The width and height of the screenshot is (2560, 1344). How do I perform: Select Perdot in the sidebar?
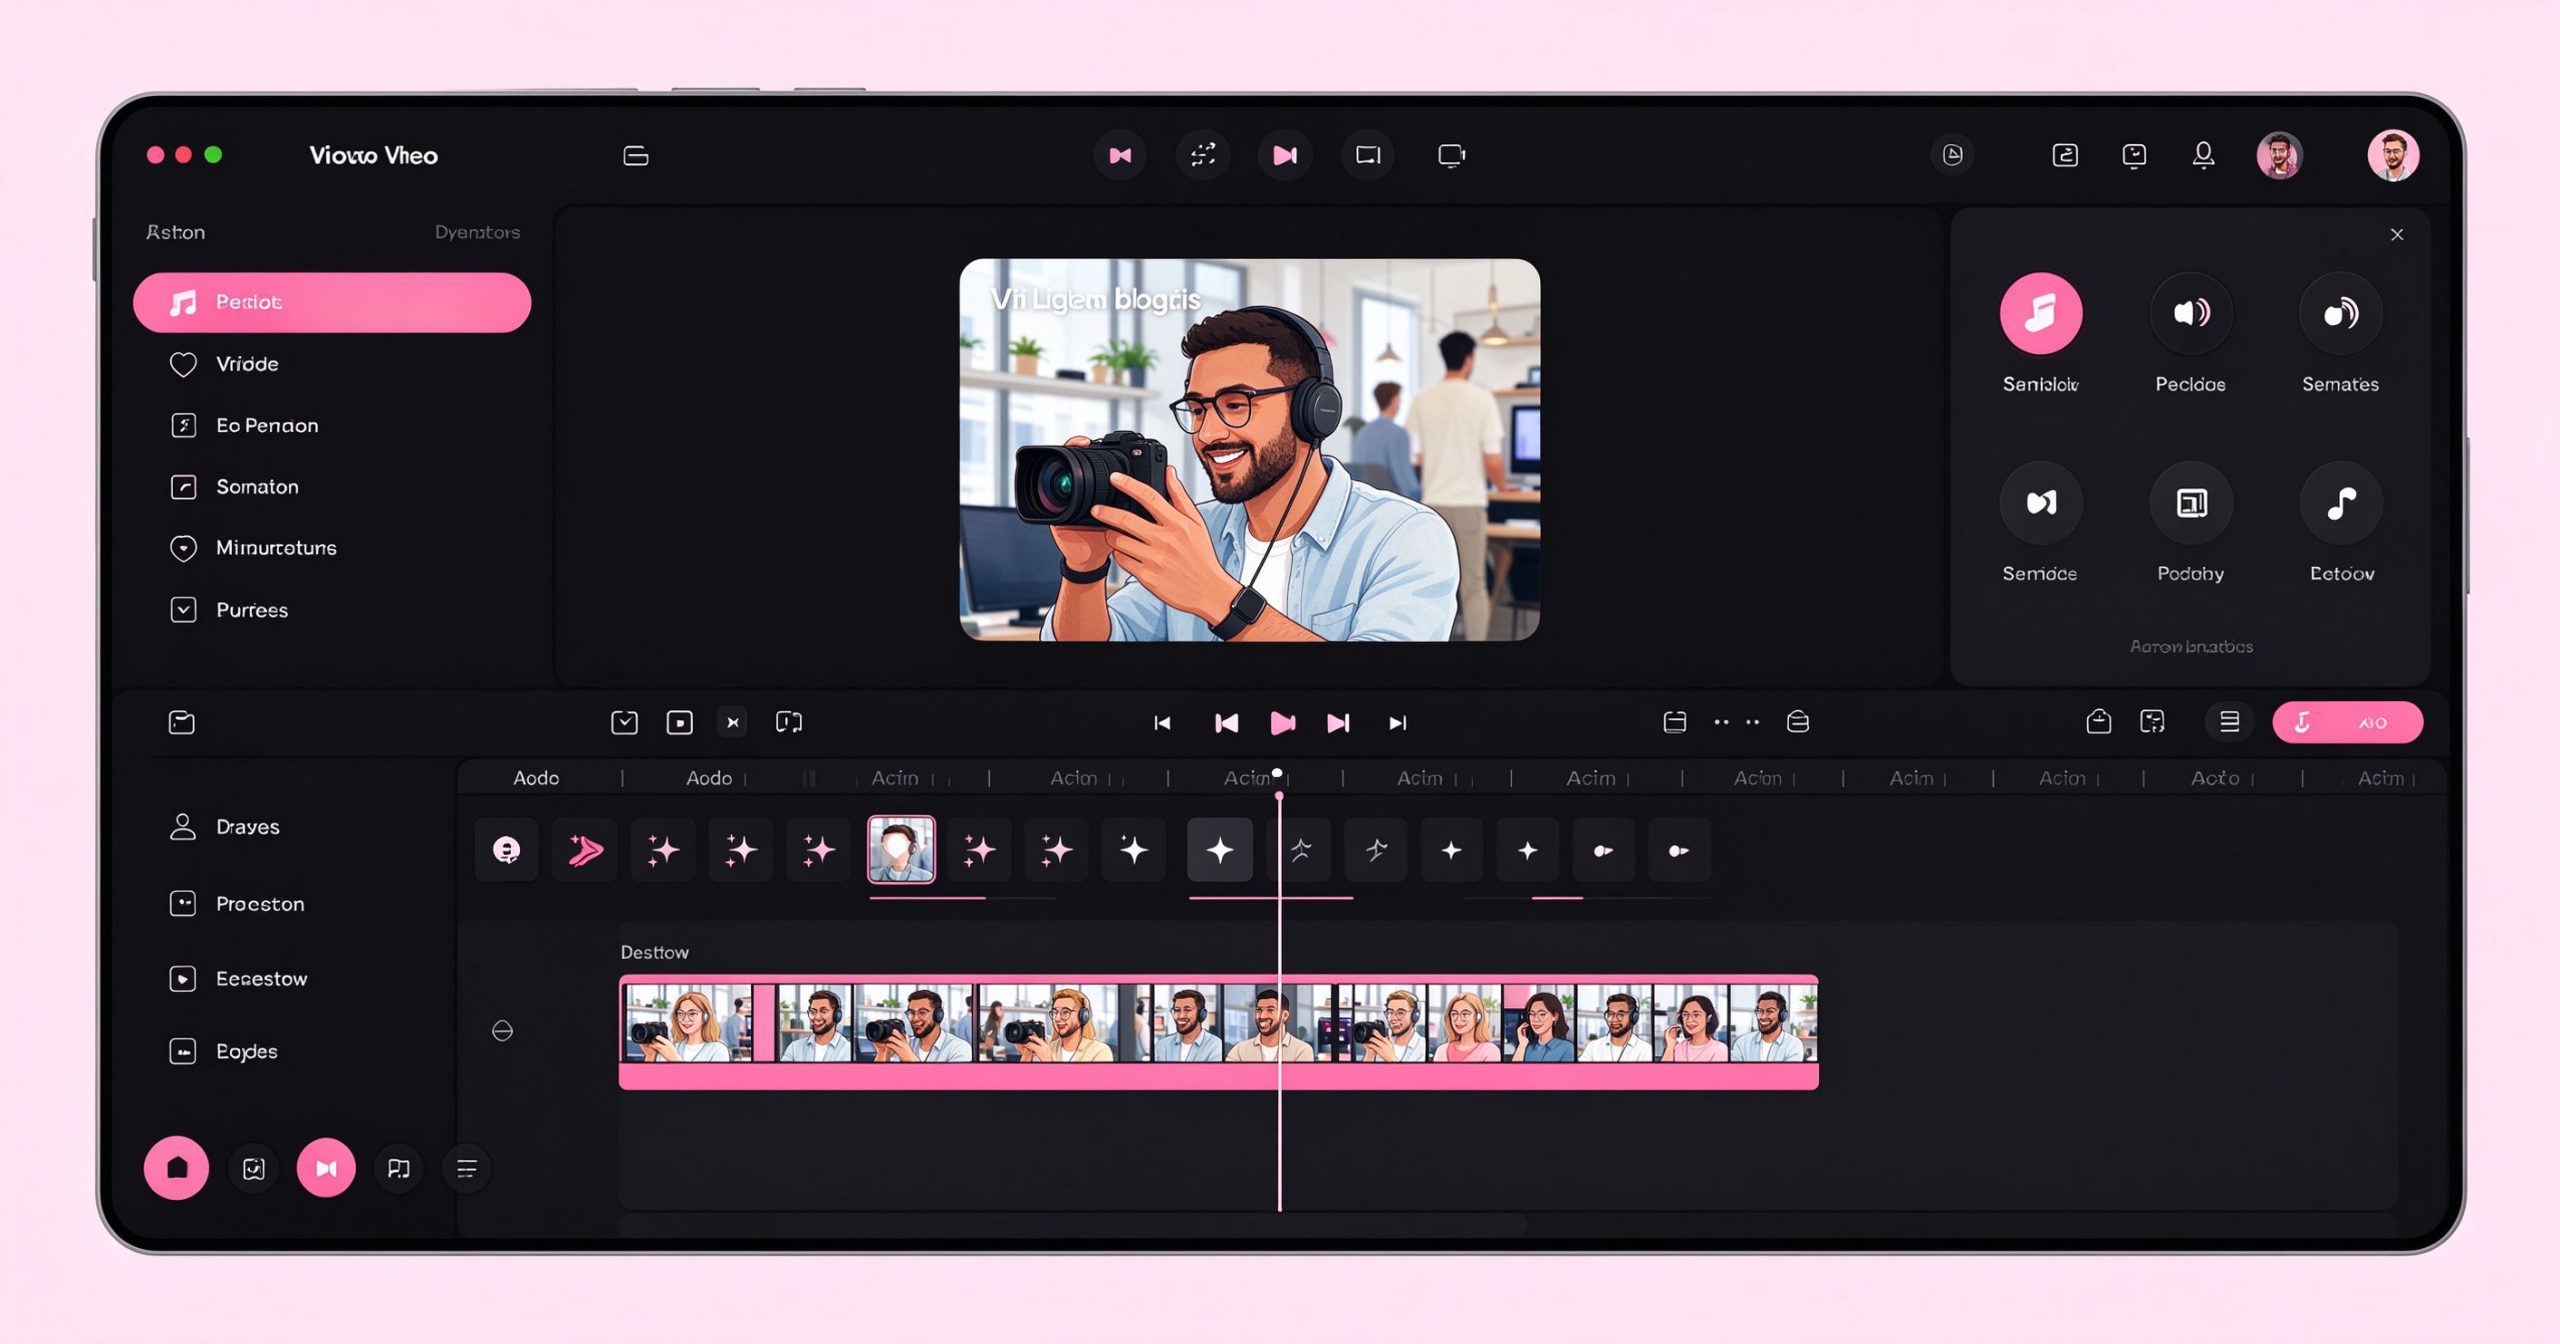coord(331,302)
